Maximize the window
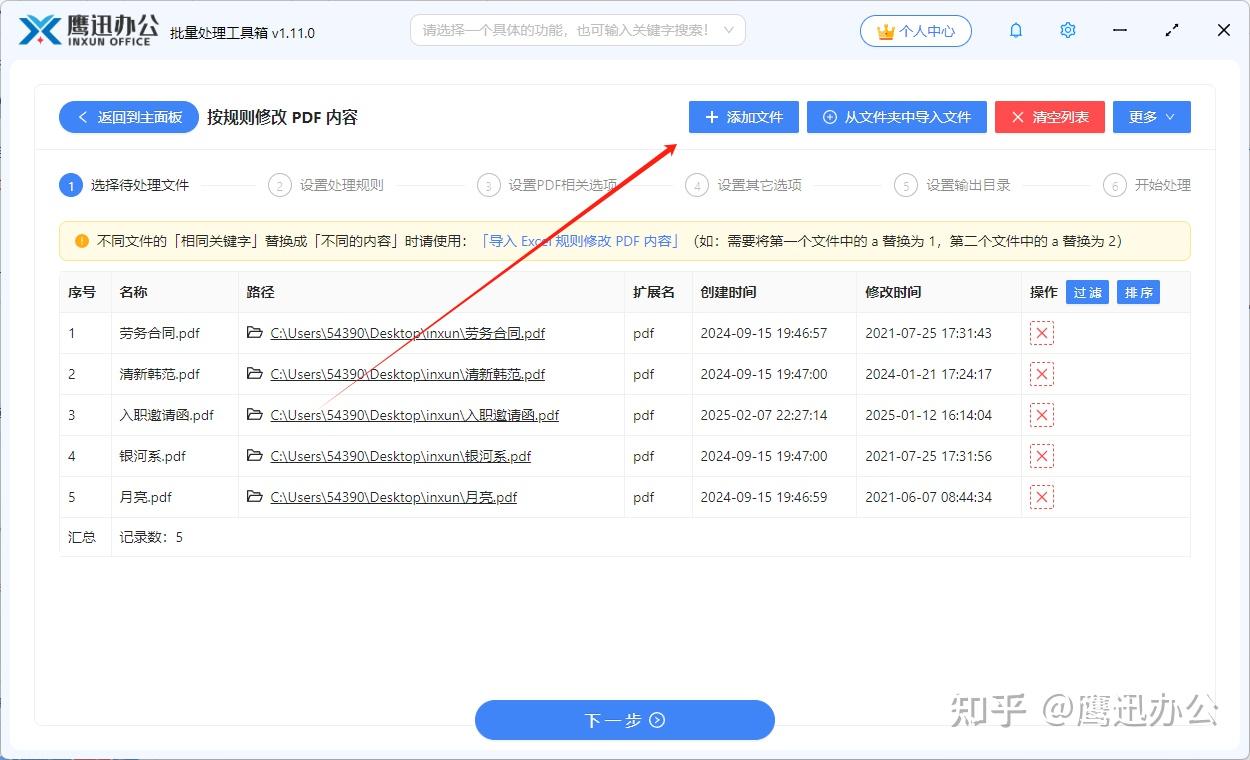 (x=1172, y=31)
